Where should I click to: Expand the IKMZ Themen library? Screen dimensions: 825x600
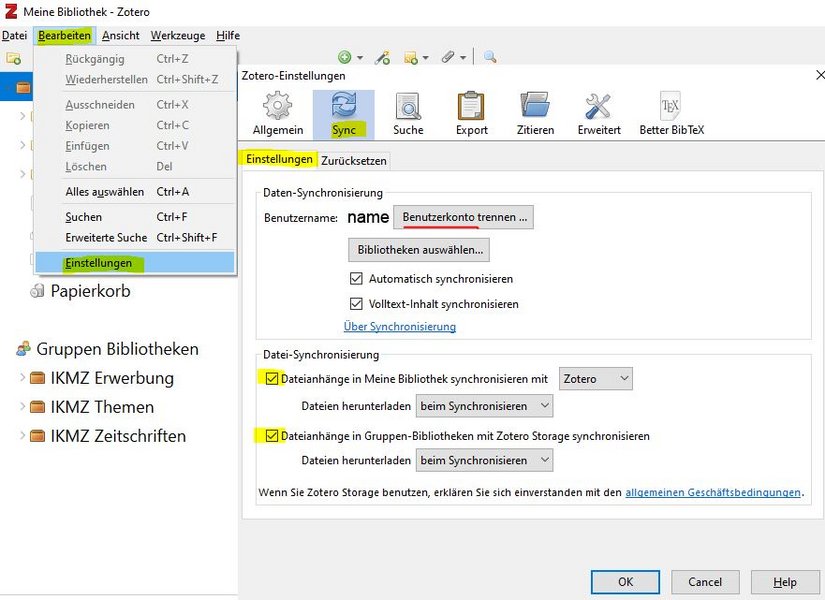pyautogui.click(x=22, y=406)
